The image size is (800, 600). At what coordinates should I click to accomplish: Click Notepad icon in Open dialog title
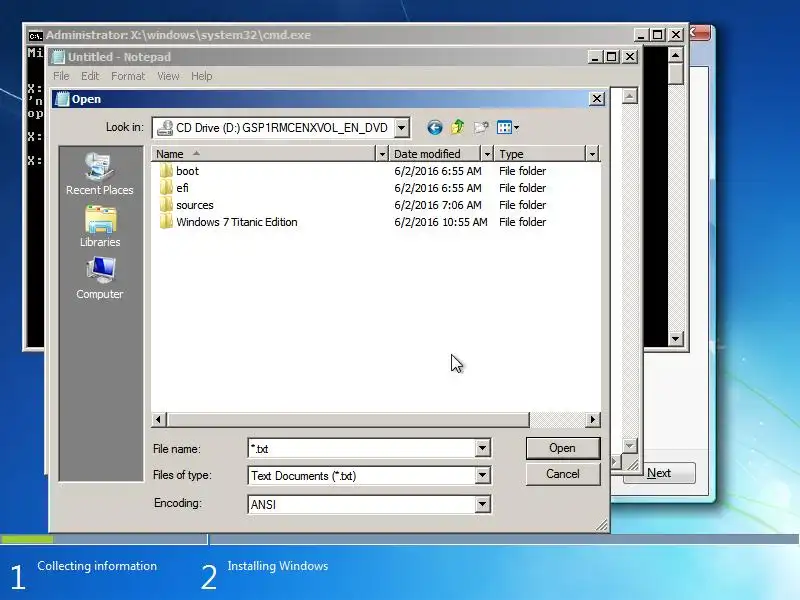click(62, 99)
